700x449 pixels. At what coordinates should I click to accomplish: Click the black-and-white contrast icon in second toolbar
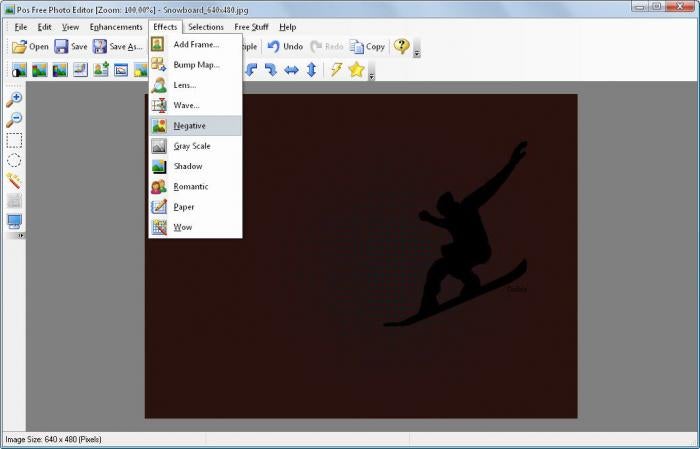[19, 70]
